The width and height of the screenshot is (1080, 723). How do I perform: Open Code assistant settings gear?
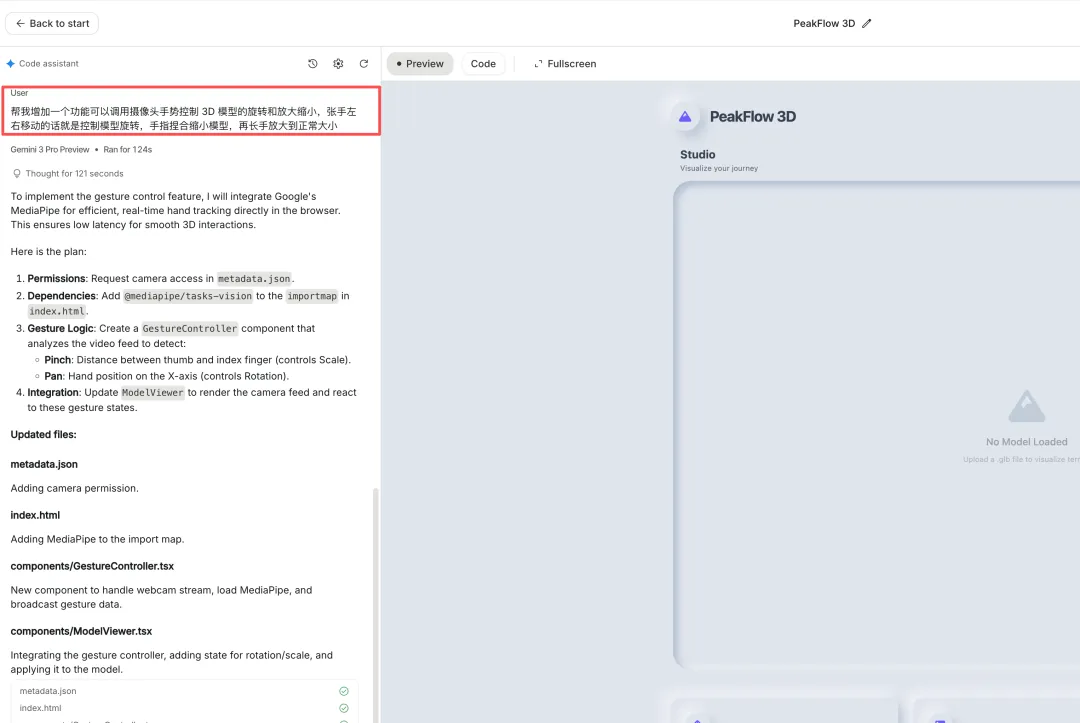point(338,64)
